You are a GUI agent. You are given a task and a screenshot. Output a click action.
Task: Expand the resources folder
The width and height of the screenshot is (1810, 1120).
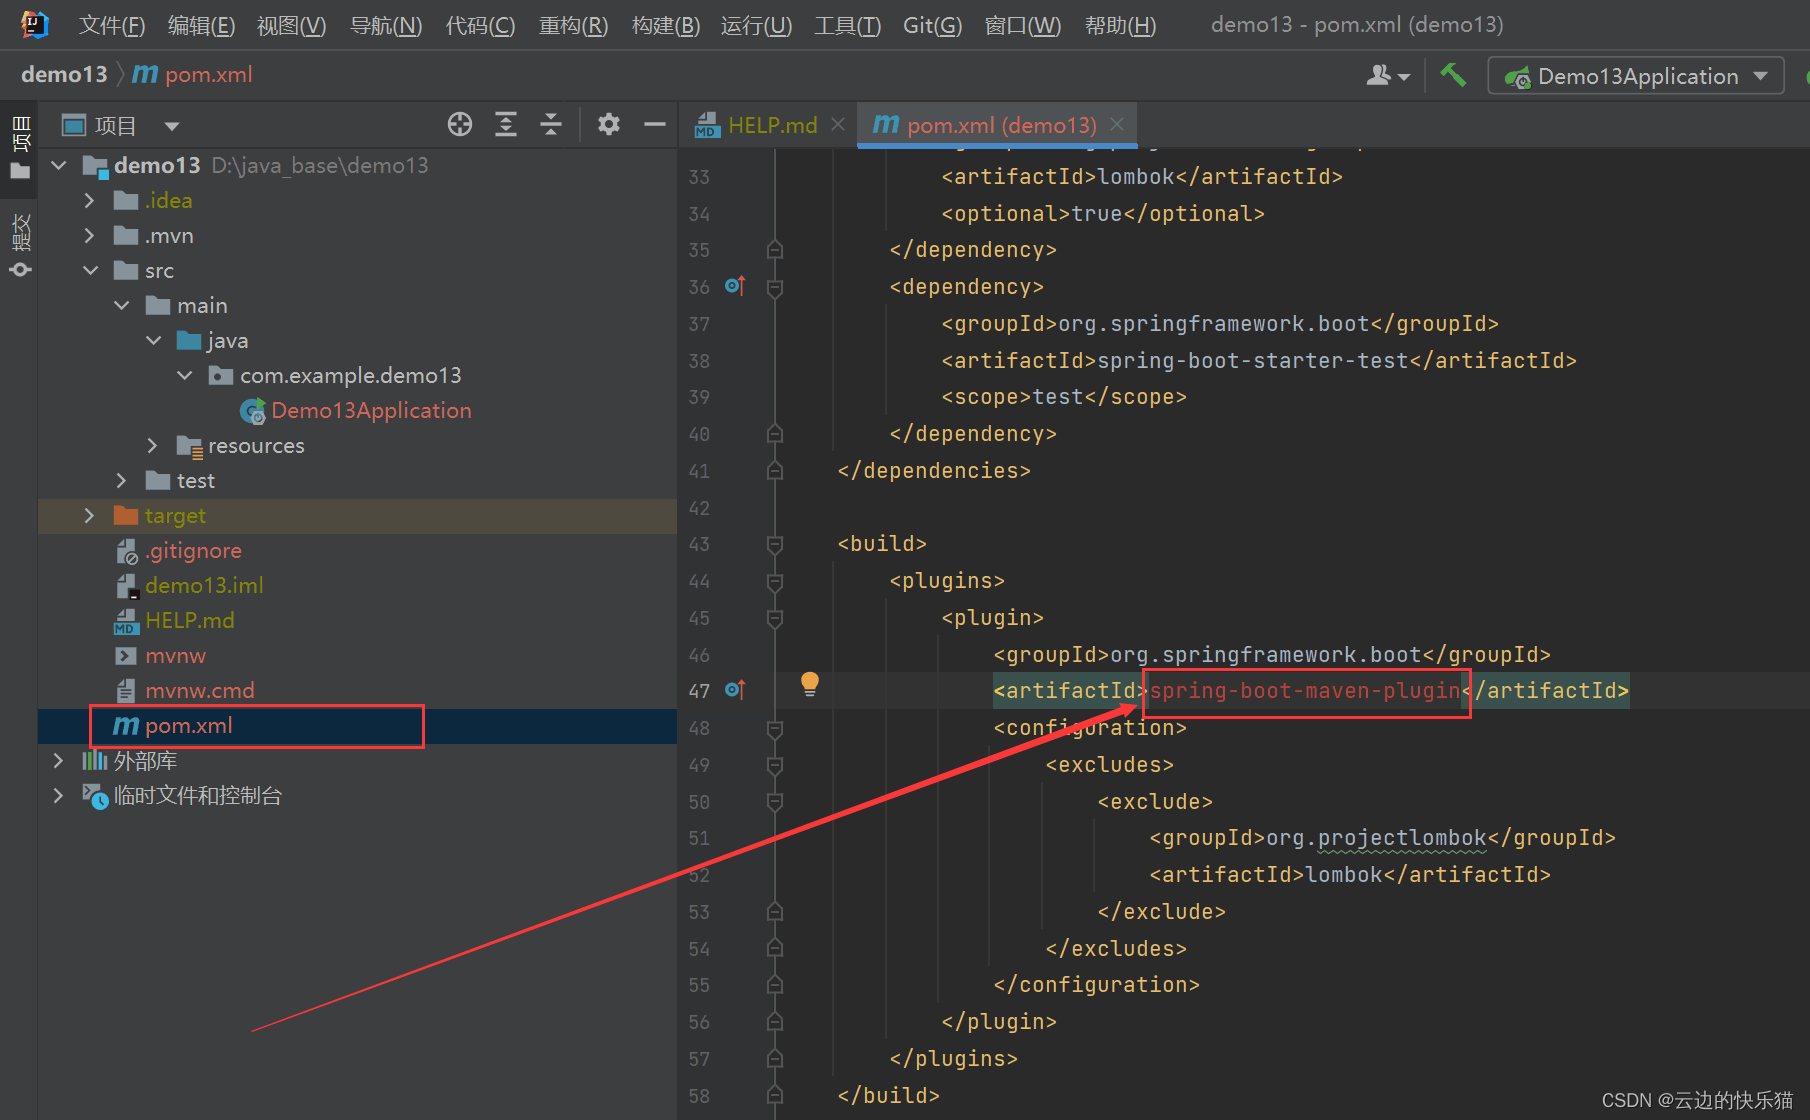coord(153,445)
